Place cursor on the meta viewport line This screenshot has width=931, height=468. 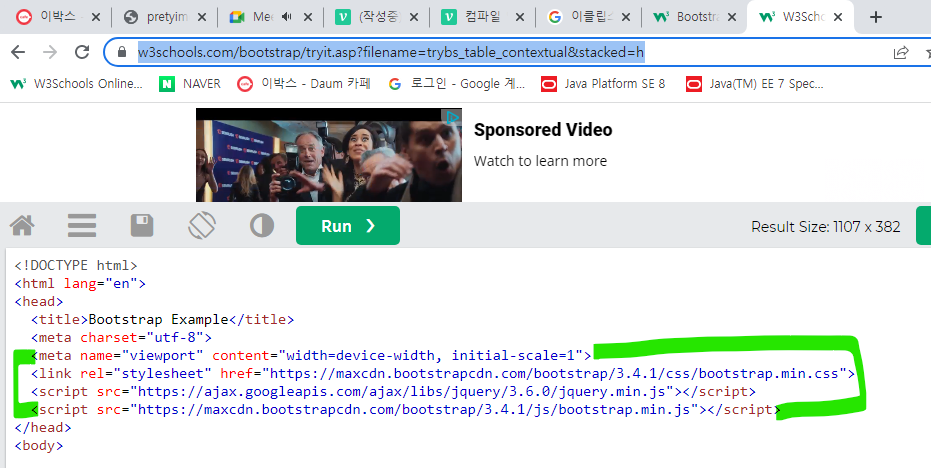click(312, 356)
